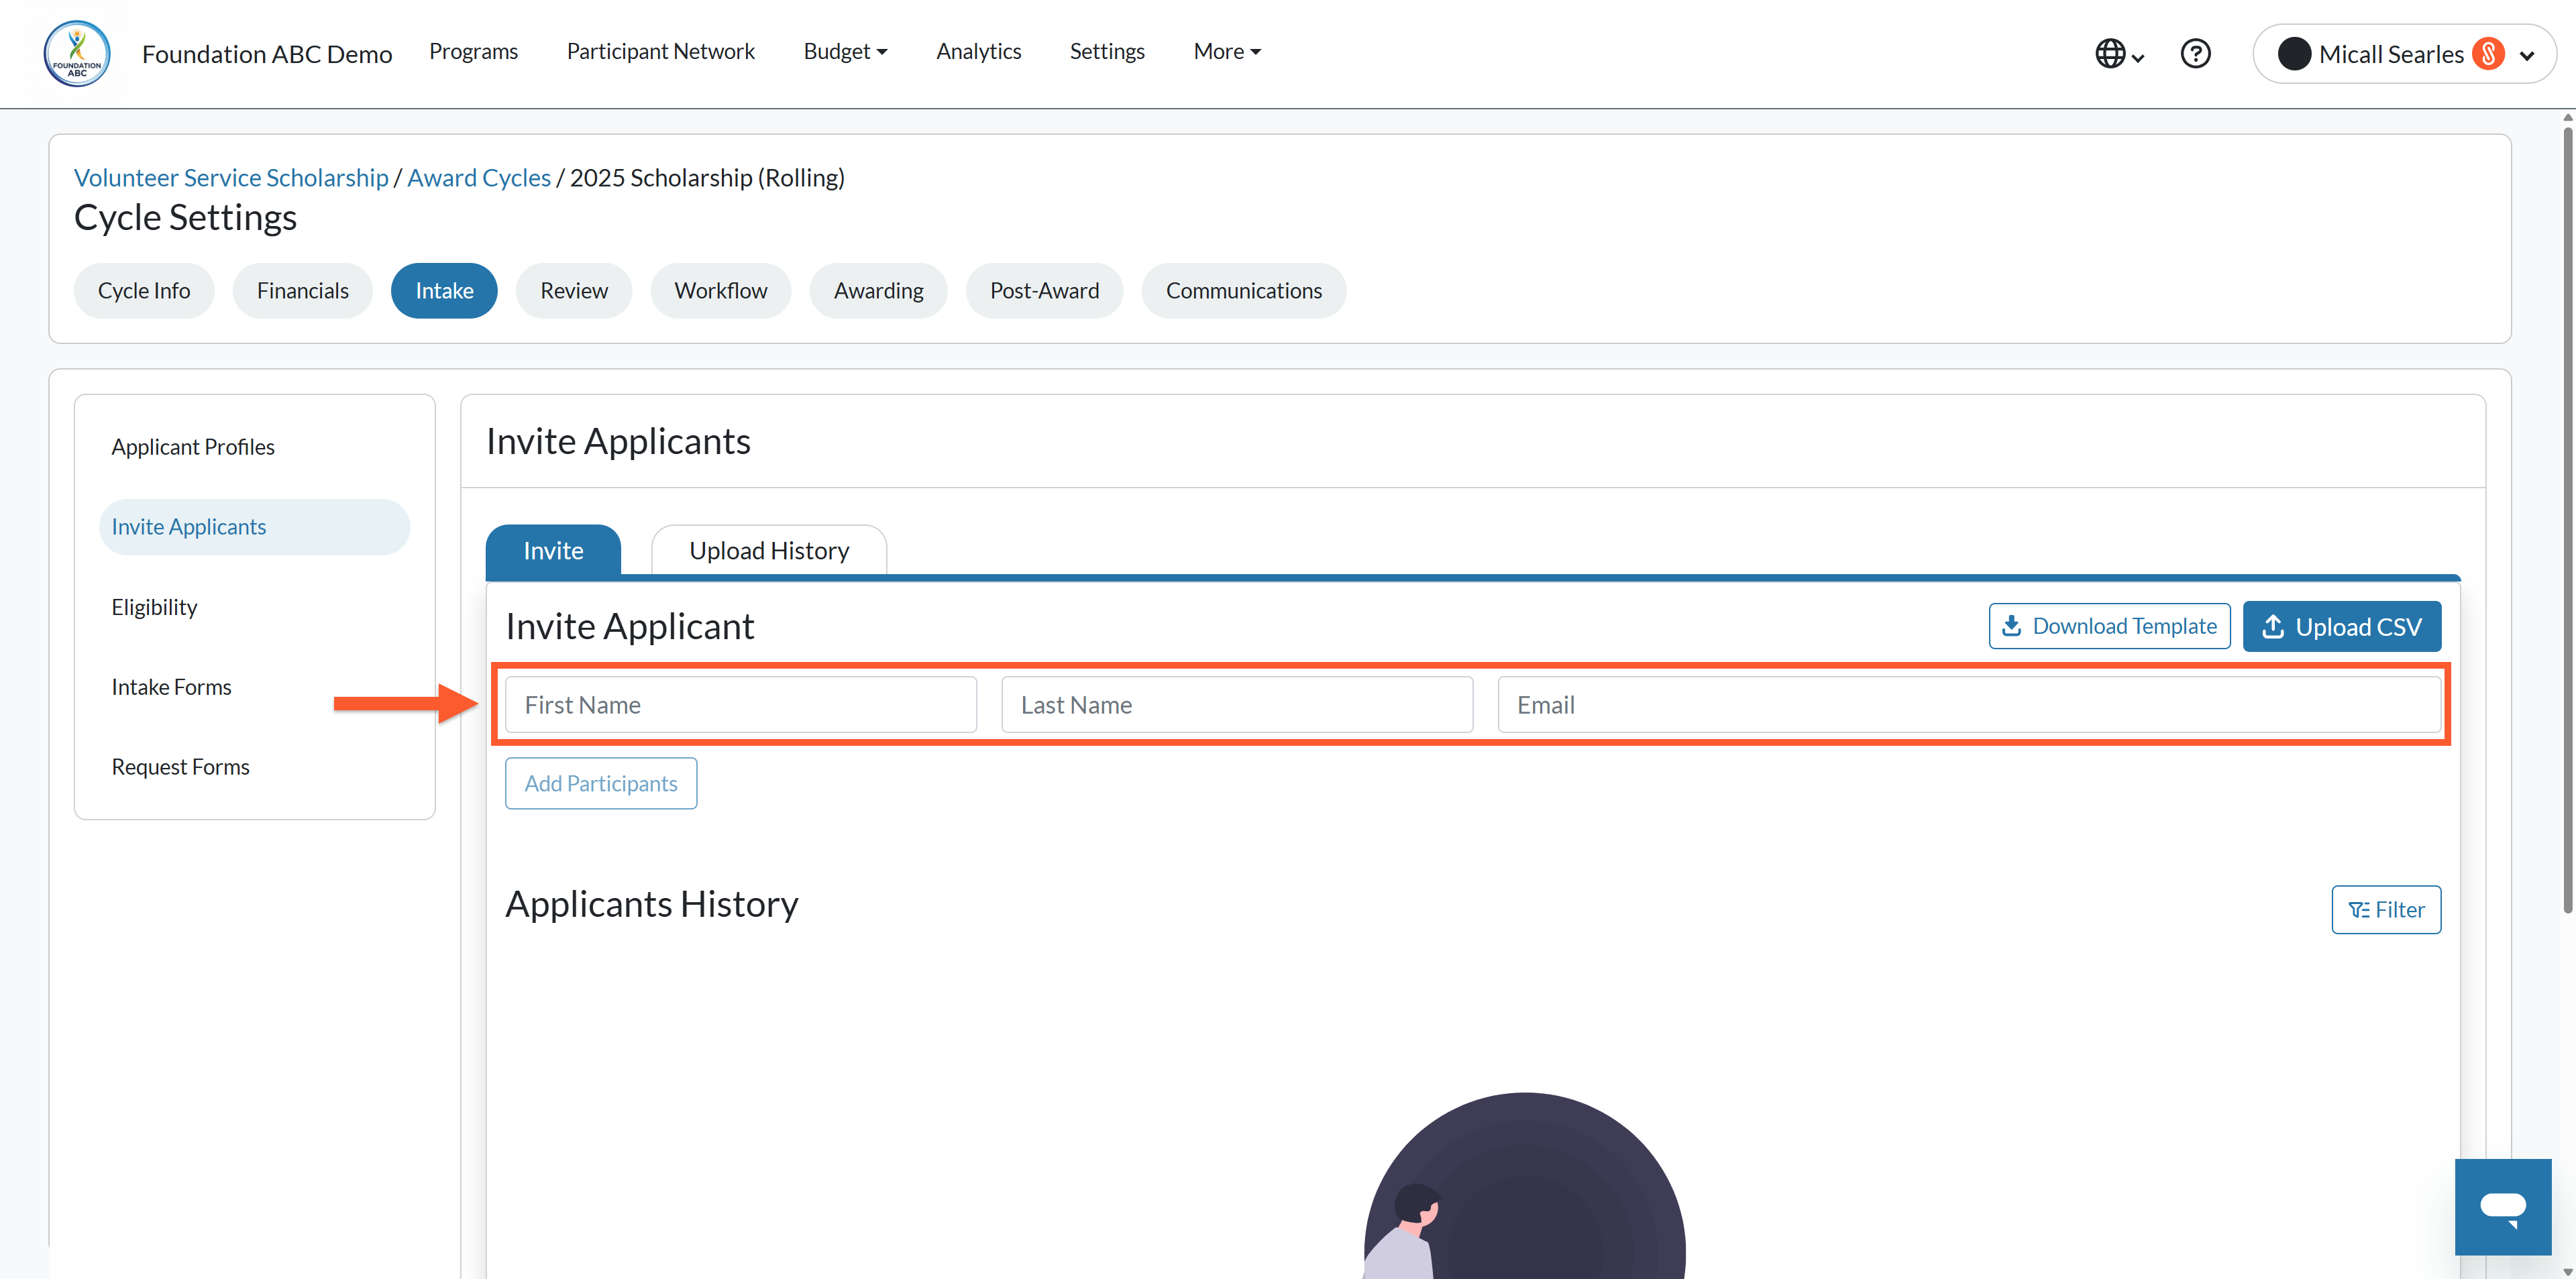Open Eligibility in the sidebar
2576x1279 pixels.
point(254,607)
